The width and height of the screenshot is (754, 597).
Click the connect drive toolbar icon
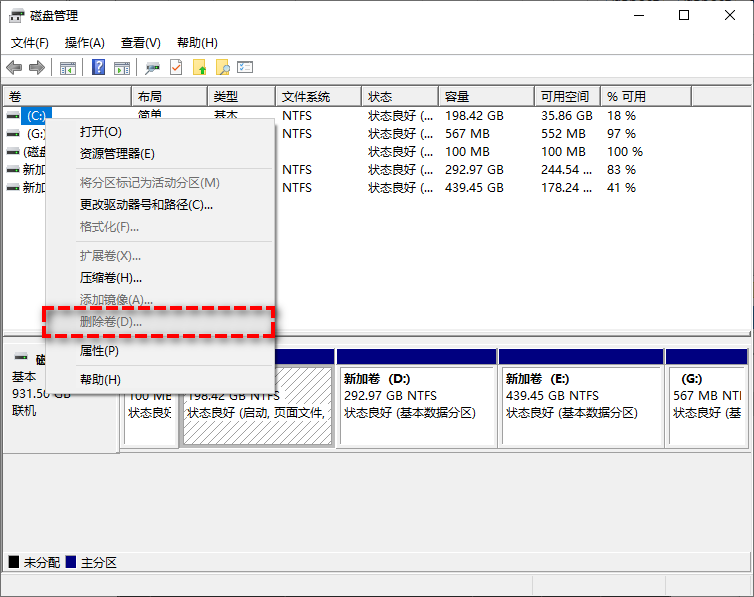pos(152,68)
